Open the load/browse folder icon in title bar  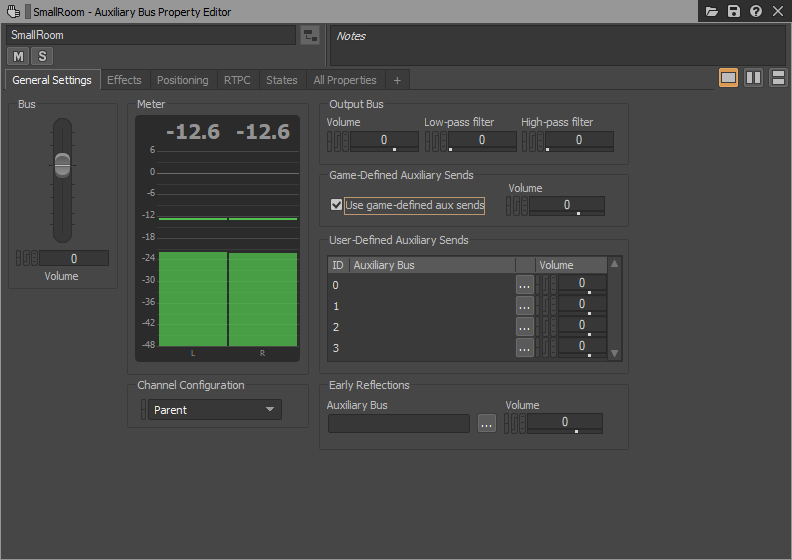(x=711, y=11)
